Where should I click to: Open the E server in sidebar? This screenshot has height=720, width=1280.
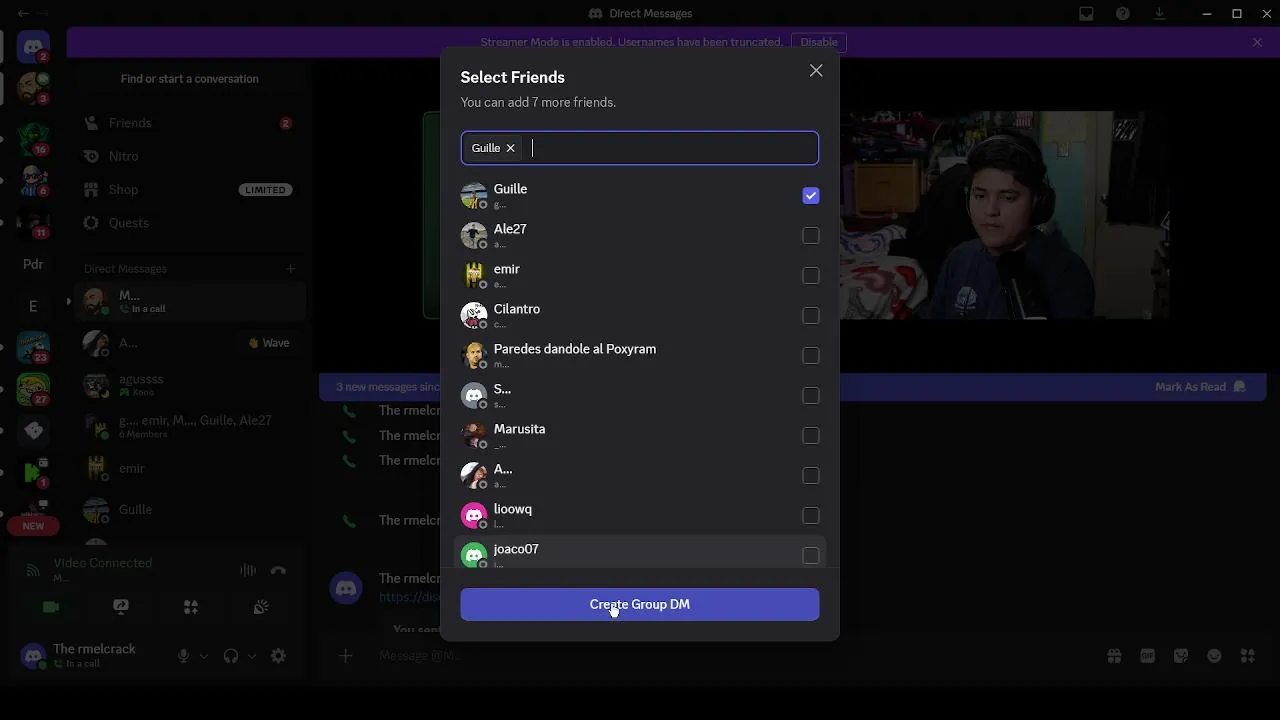coord(33,306)
